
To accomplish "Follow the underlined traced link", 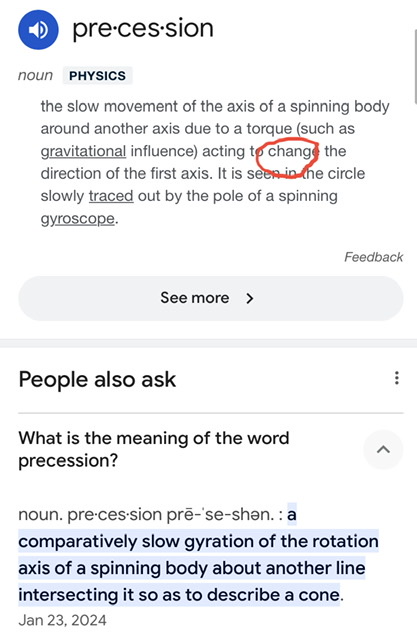I will pyautogui.click(x=111, y=196).
